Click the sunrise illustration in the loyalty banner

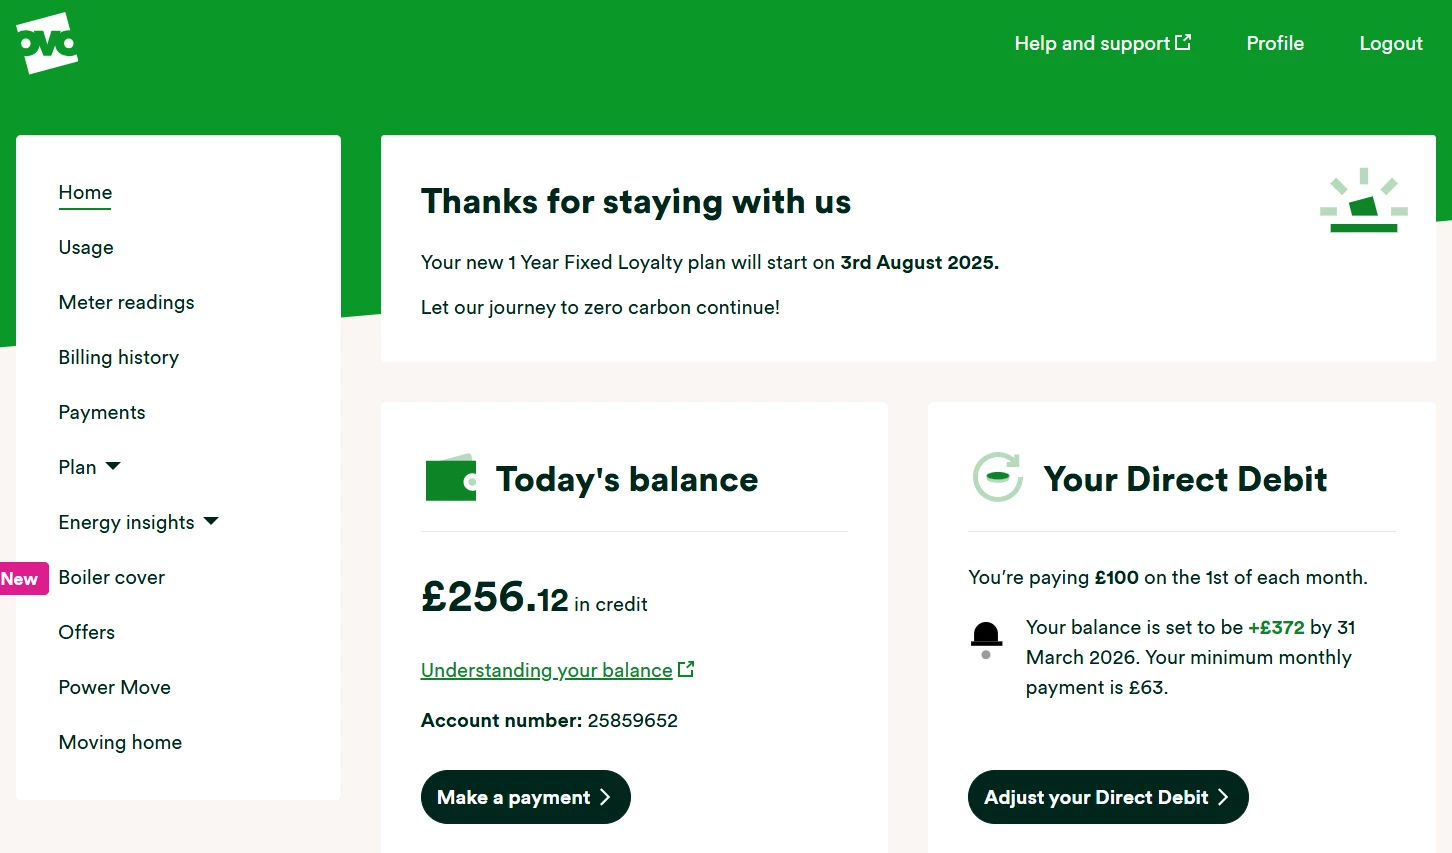(x=1363, y=201)
